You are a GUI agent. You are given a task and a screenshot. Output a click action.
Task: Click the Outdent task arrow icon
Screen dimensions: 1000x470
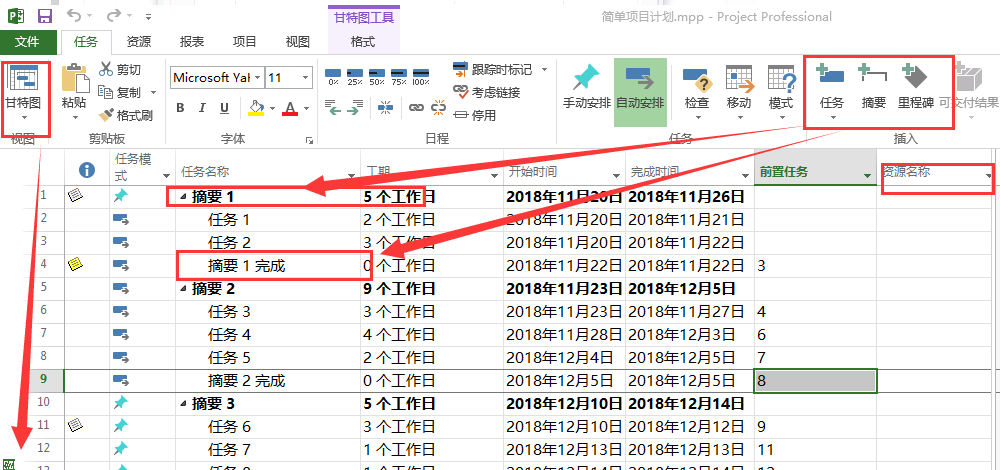(334, 107)
